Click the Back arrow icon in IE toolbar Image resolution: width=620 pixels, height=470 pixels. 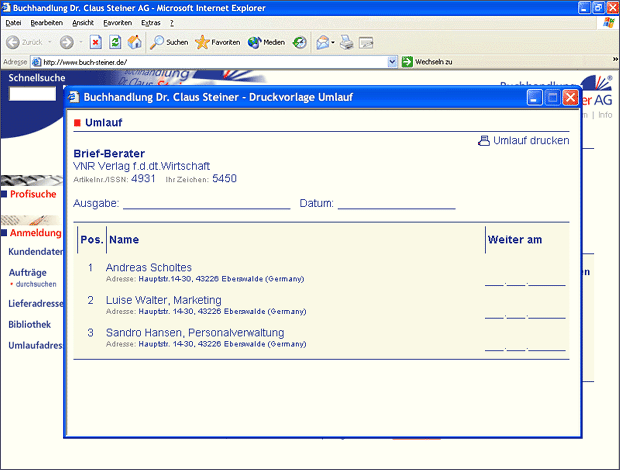(13, 42)
